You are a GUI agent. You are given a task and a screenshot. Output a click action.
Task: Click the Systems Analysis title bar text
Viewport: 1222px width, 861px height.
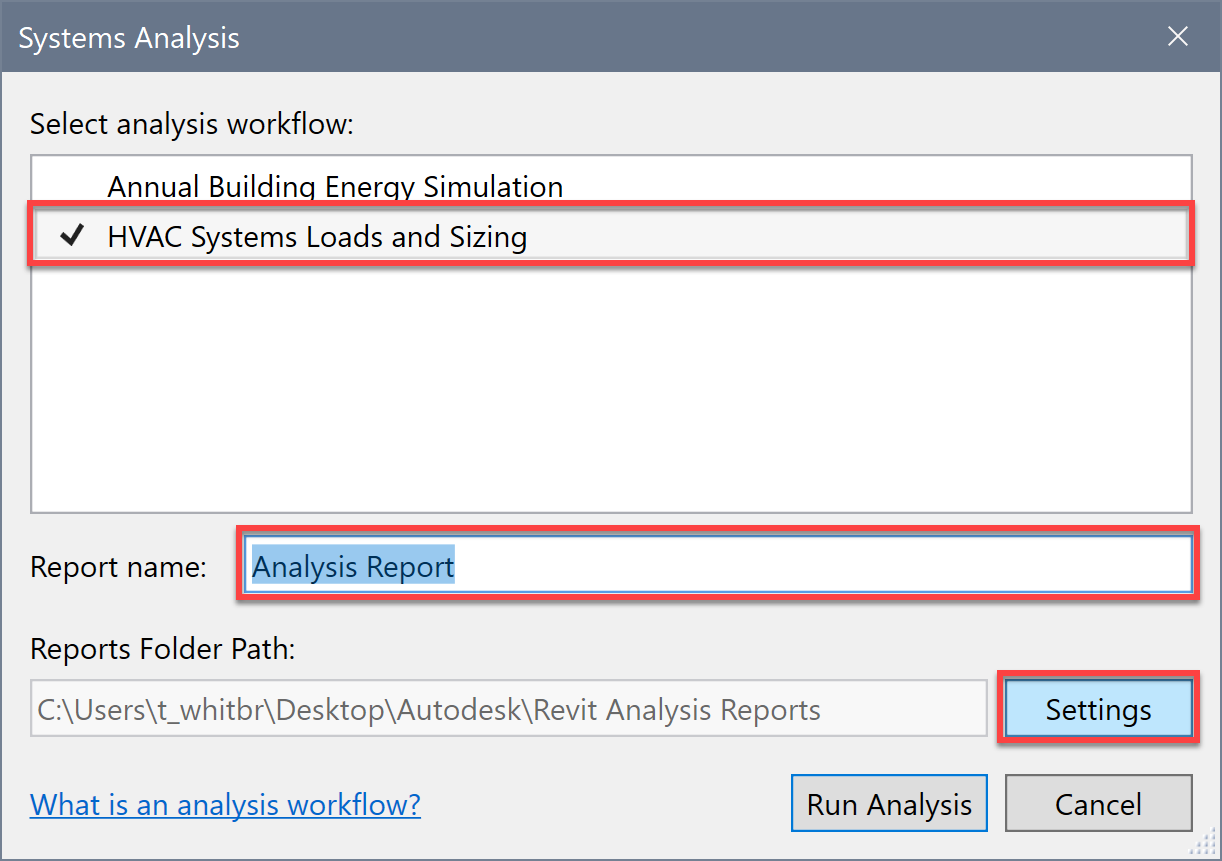129,39
